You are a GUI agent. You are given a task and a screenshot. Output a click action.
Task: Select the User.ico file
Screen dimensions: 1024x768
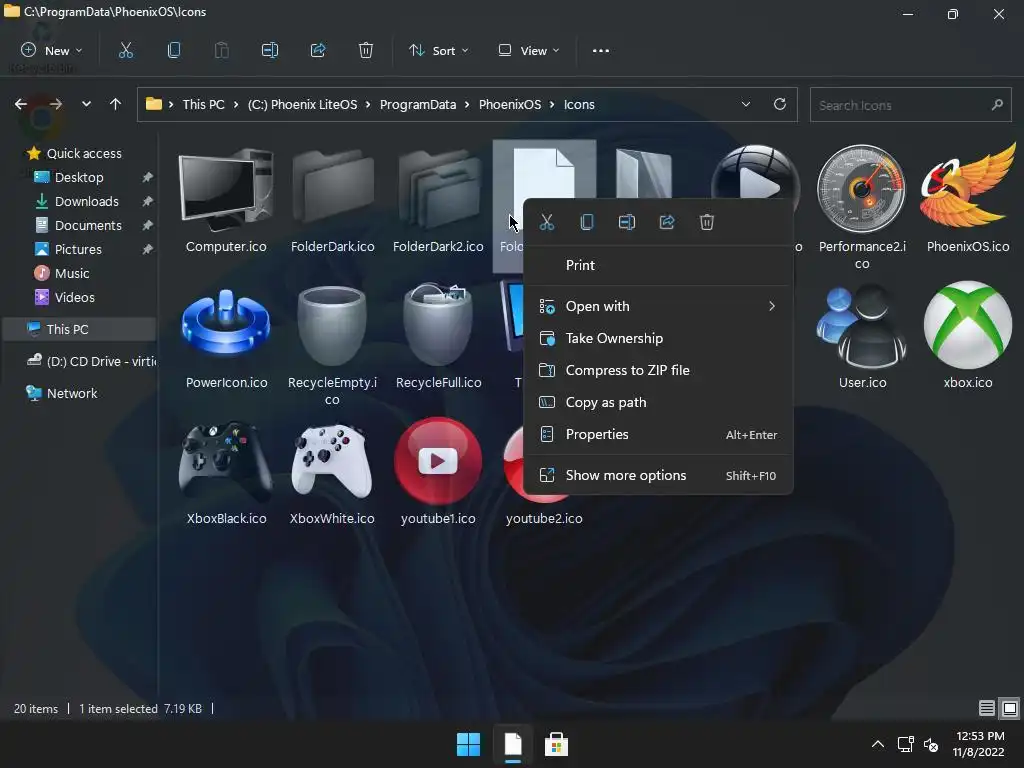pyautogui.click(x=862, y=338)
